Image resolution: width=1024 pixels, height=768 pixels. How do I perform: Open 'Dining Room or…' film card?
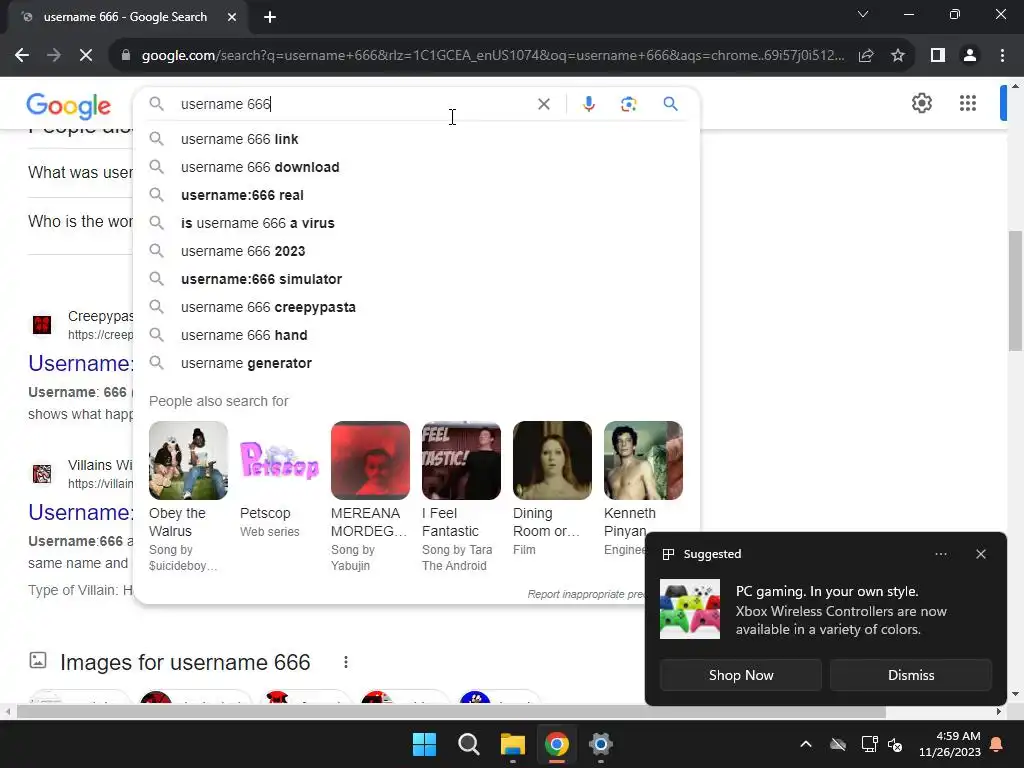552,488
